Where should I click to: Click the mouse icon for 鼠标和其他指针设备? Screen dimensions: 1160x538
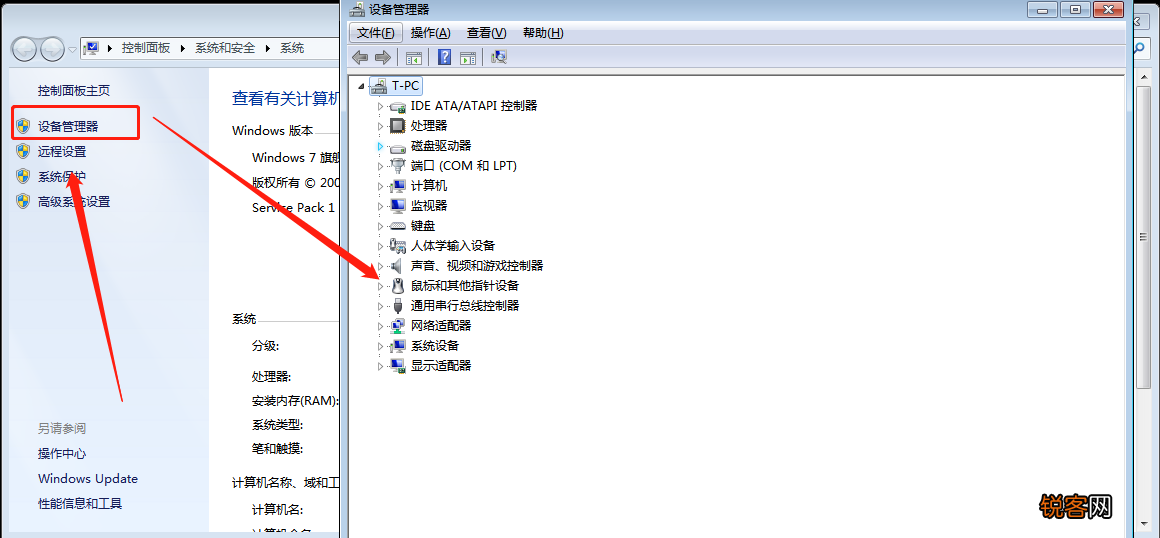tap(397, 286)
